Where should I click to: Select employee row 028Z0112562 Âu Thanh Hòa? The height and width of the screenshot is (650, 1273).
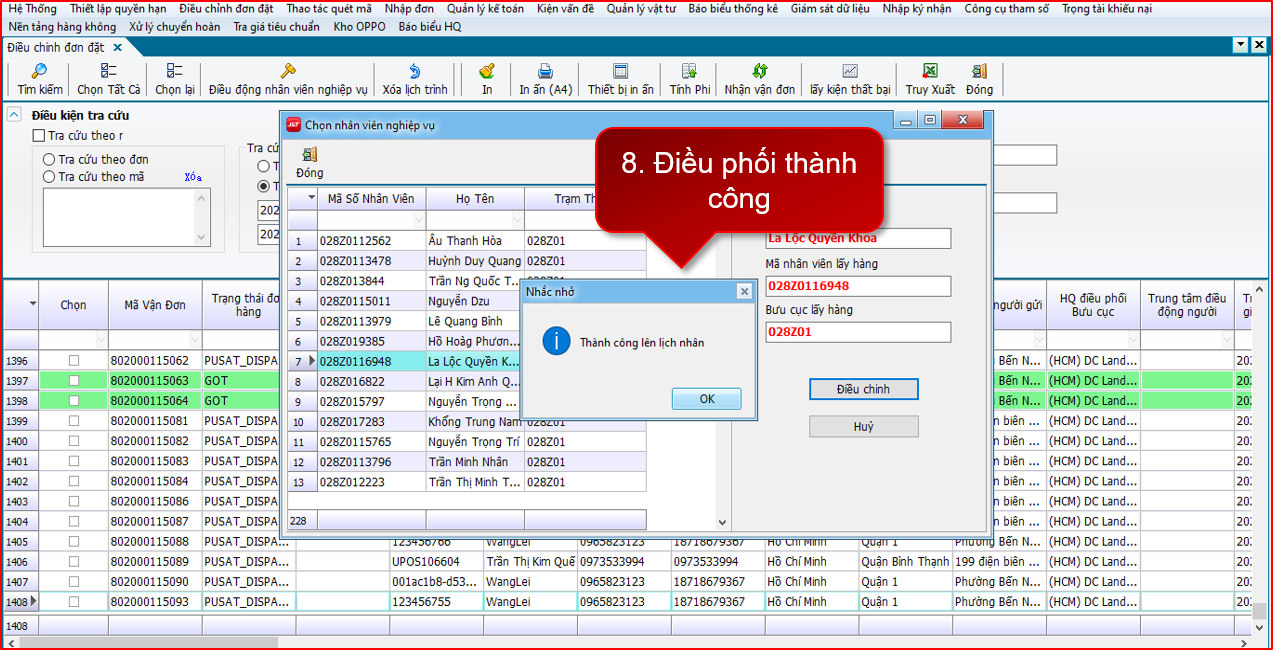coord(467,241)
